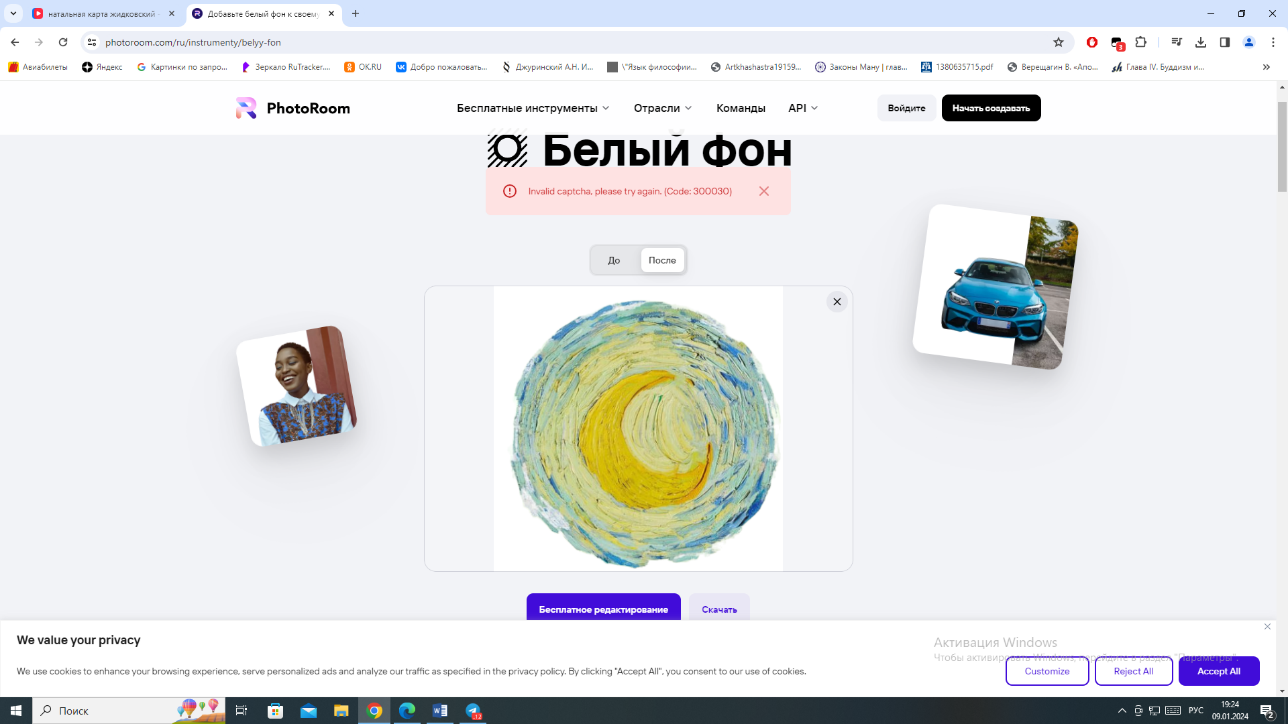
Task: Open the OK.RU bookmark
Action: pos(363,67)
